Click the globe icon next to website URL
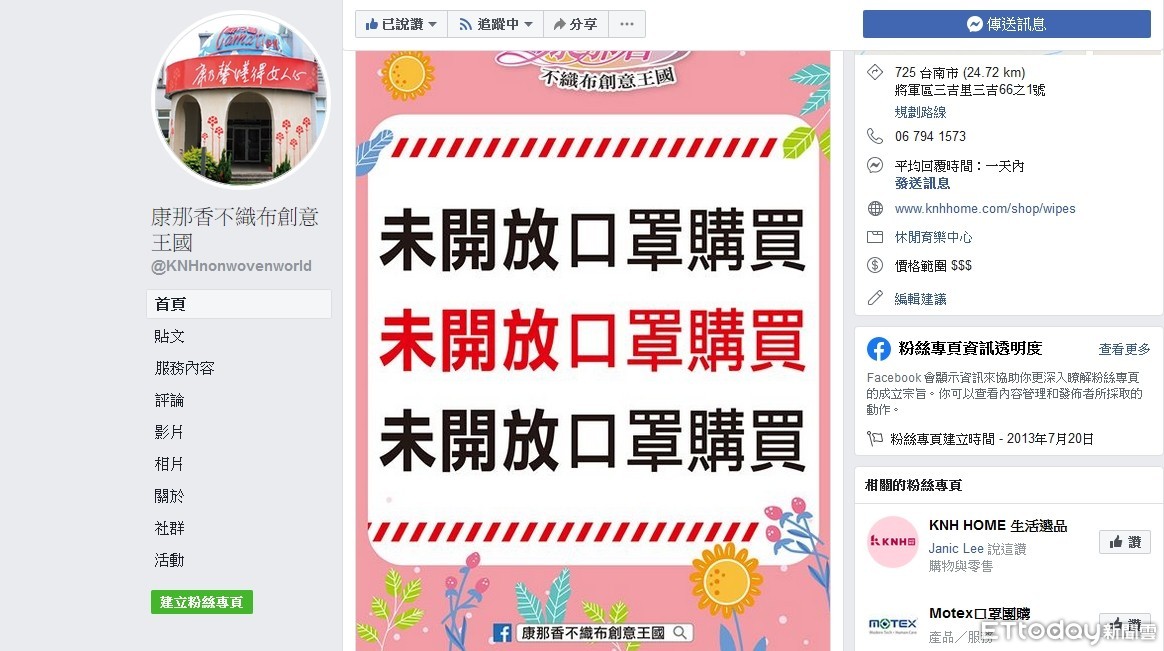Screen dimensions: 1164x651 click(875, 209)
